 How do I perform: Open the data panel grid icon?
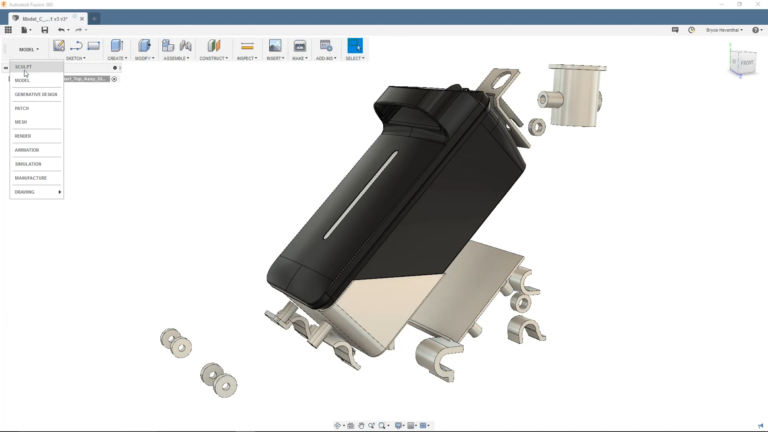[8, 30]
